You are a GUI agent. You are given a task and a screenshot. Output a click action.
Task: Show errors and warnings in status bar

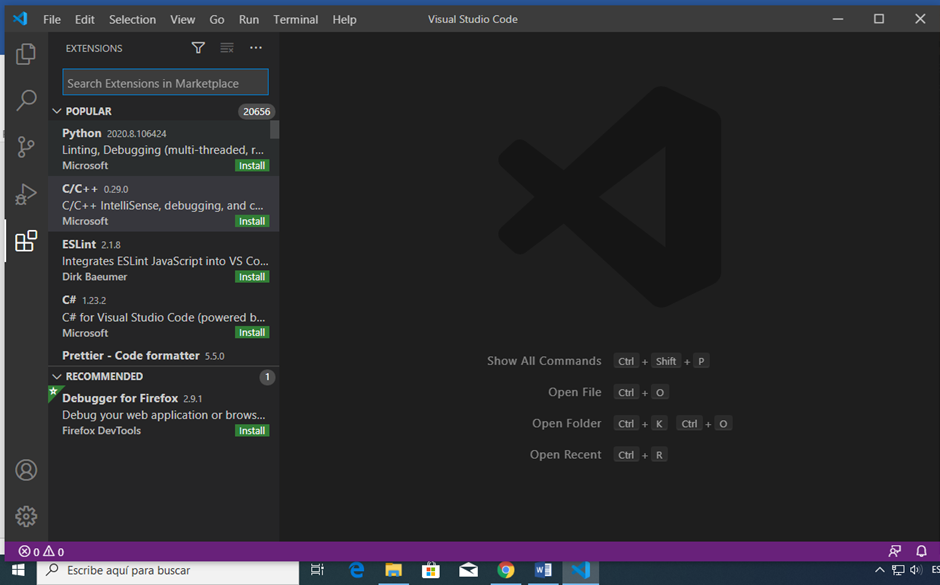pyautogui.click(x=41, y=551)
